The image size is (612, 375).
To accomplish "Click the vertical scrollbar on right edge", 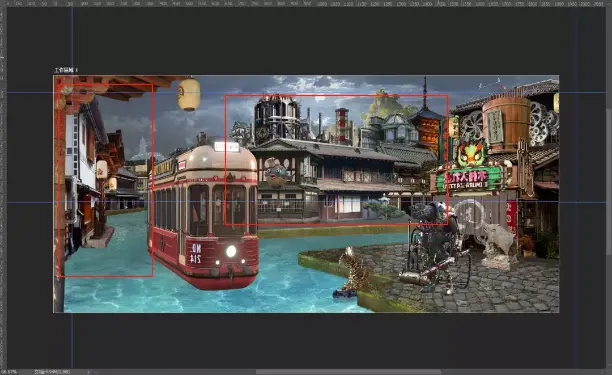I will coord(608,187).
